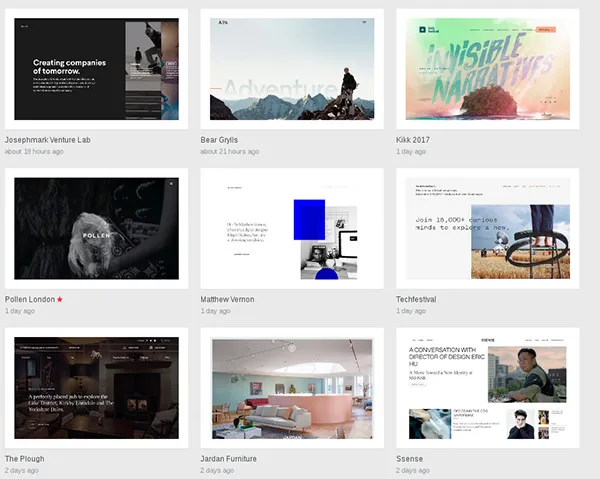
Task: Go to the Matthew Vernon title link
Action: pyautogui.click(x=227, y=299)
